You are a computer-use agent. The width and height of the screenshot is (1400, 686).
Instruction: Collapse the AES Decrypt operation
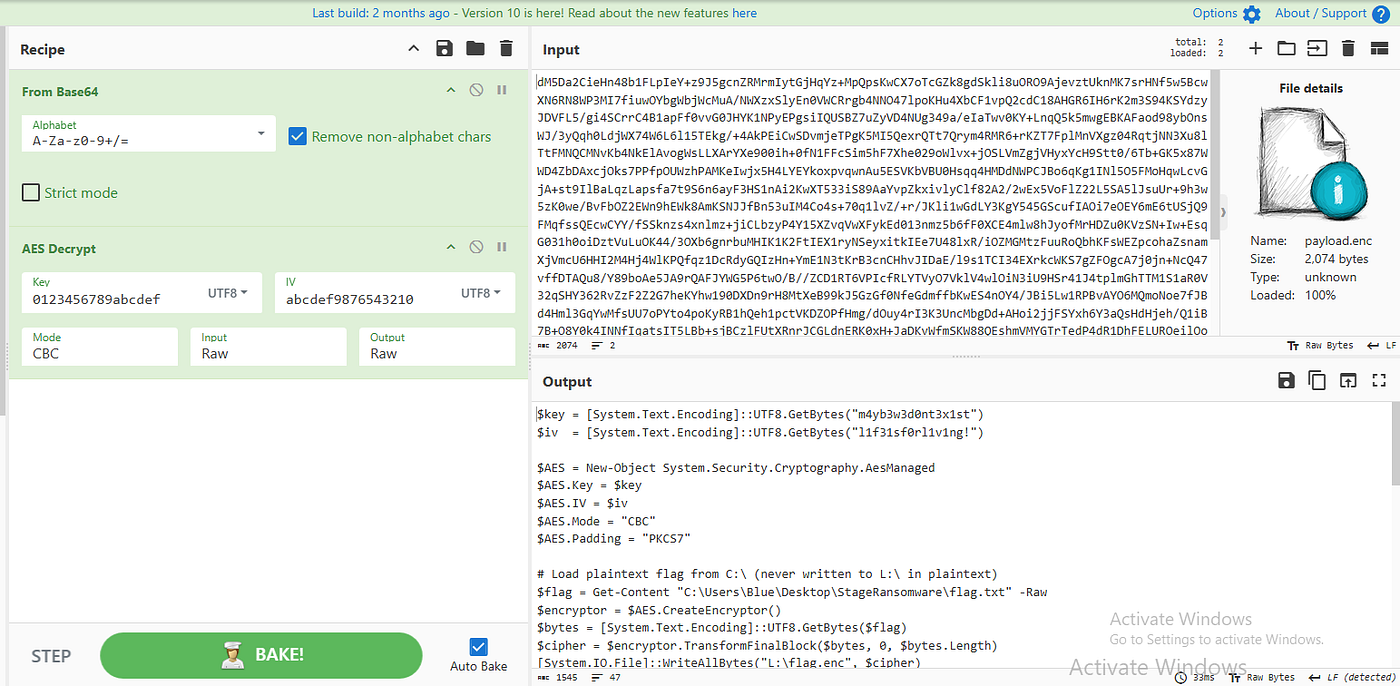click(450, 247)
